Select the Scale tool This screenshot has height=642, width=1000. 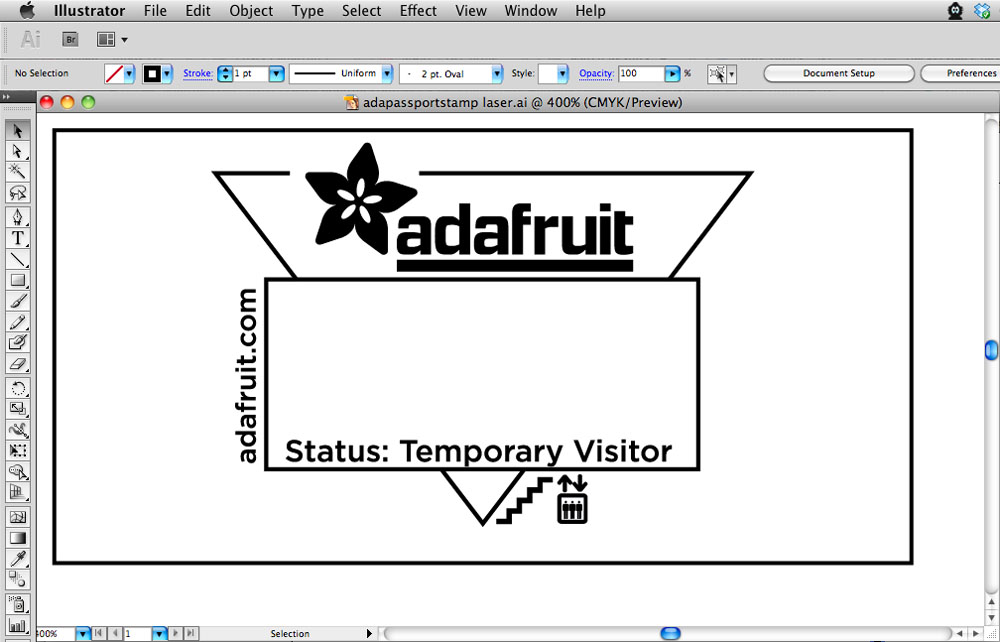pos(18,409)
